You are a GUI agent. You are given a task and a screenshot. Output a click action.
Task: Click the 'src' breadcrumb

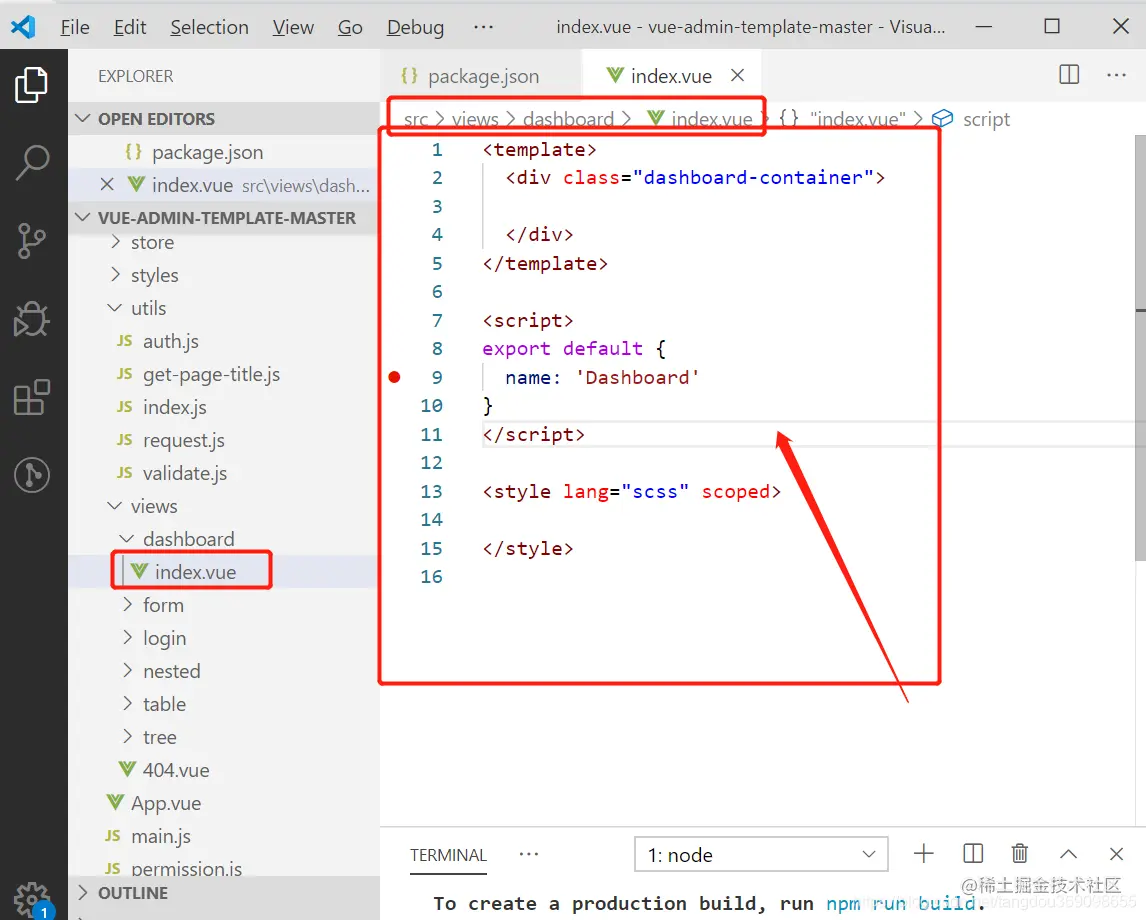click(415, 119)
